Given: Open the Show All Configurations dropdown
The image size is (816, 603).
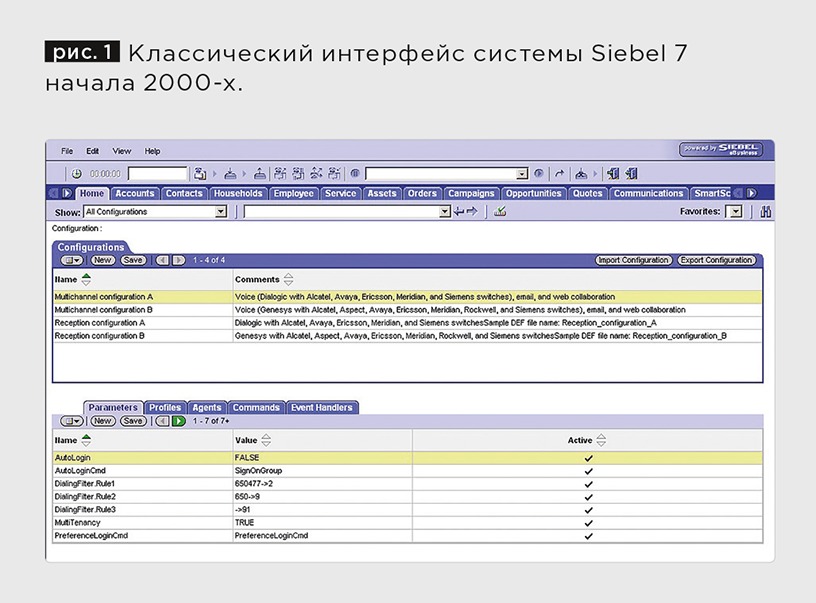Looking at the screenshot, I should click(221, 211).
